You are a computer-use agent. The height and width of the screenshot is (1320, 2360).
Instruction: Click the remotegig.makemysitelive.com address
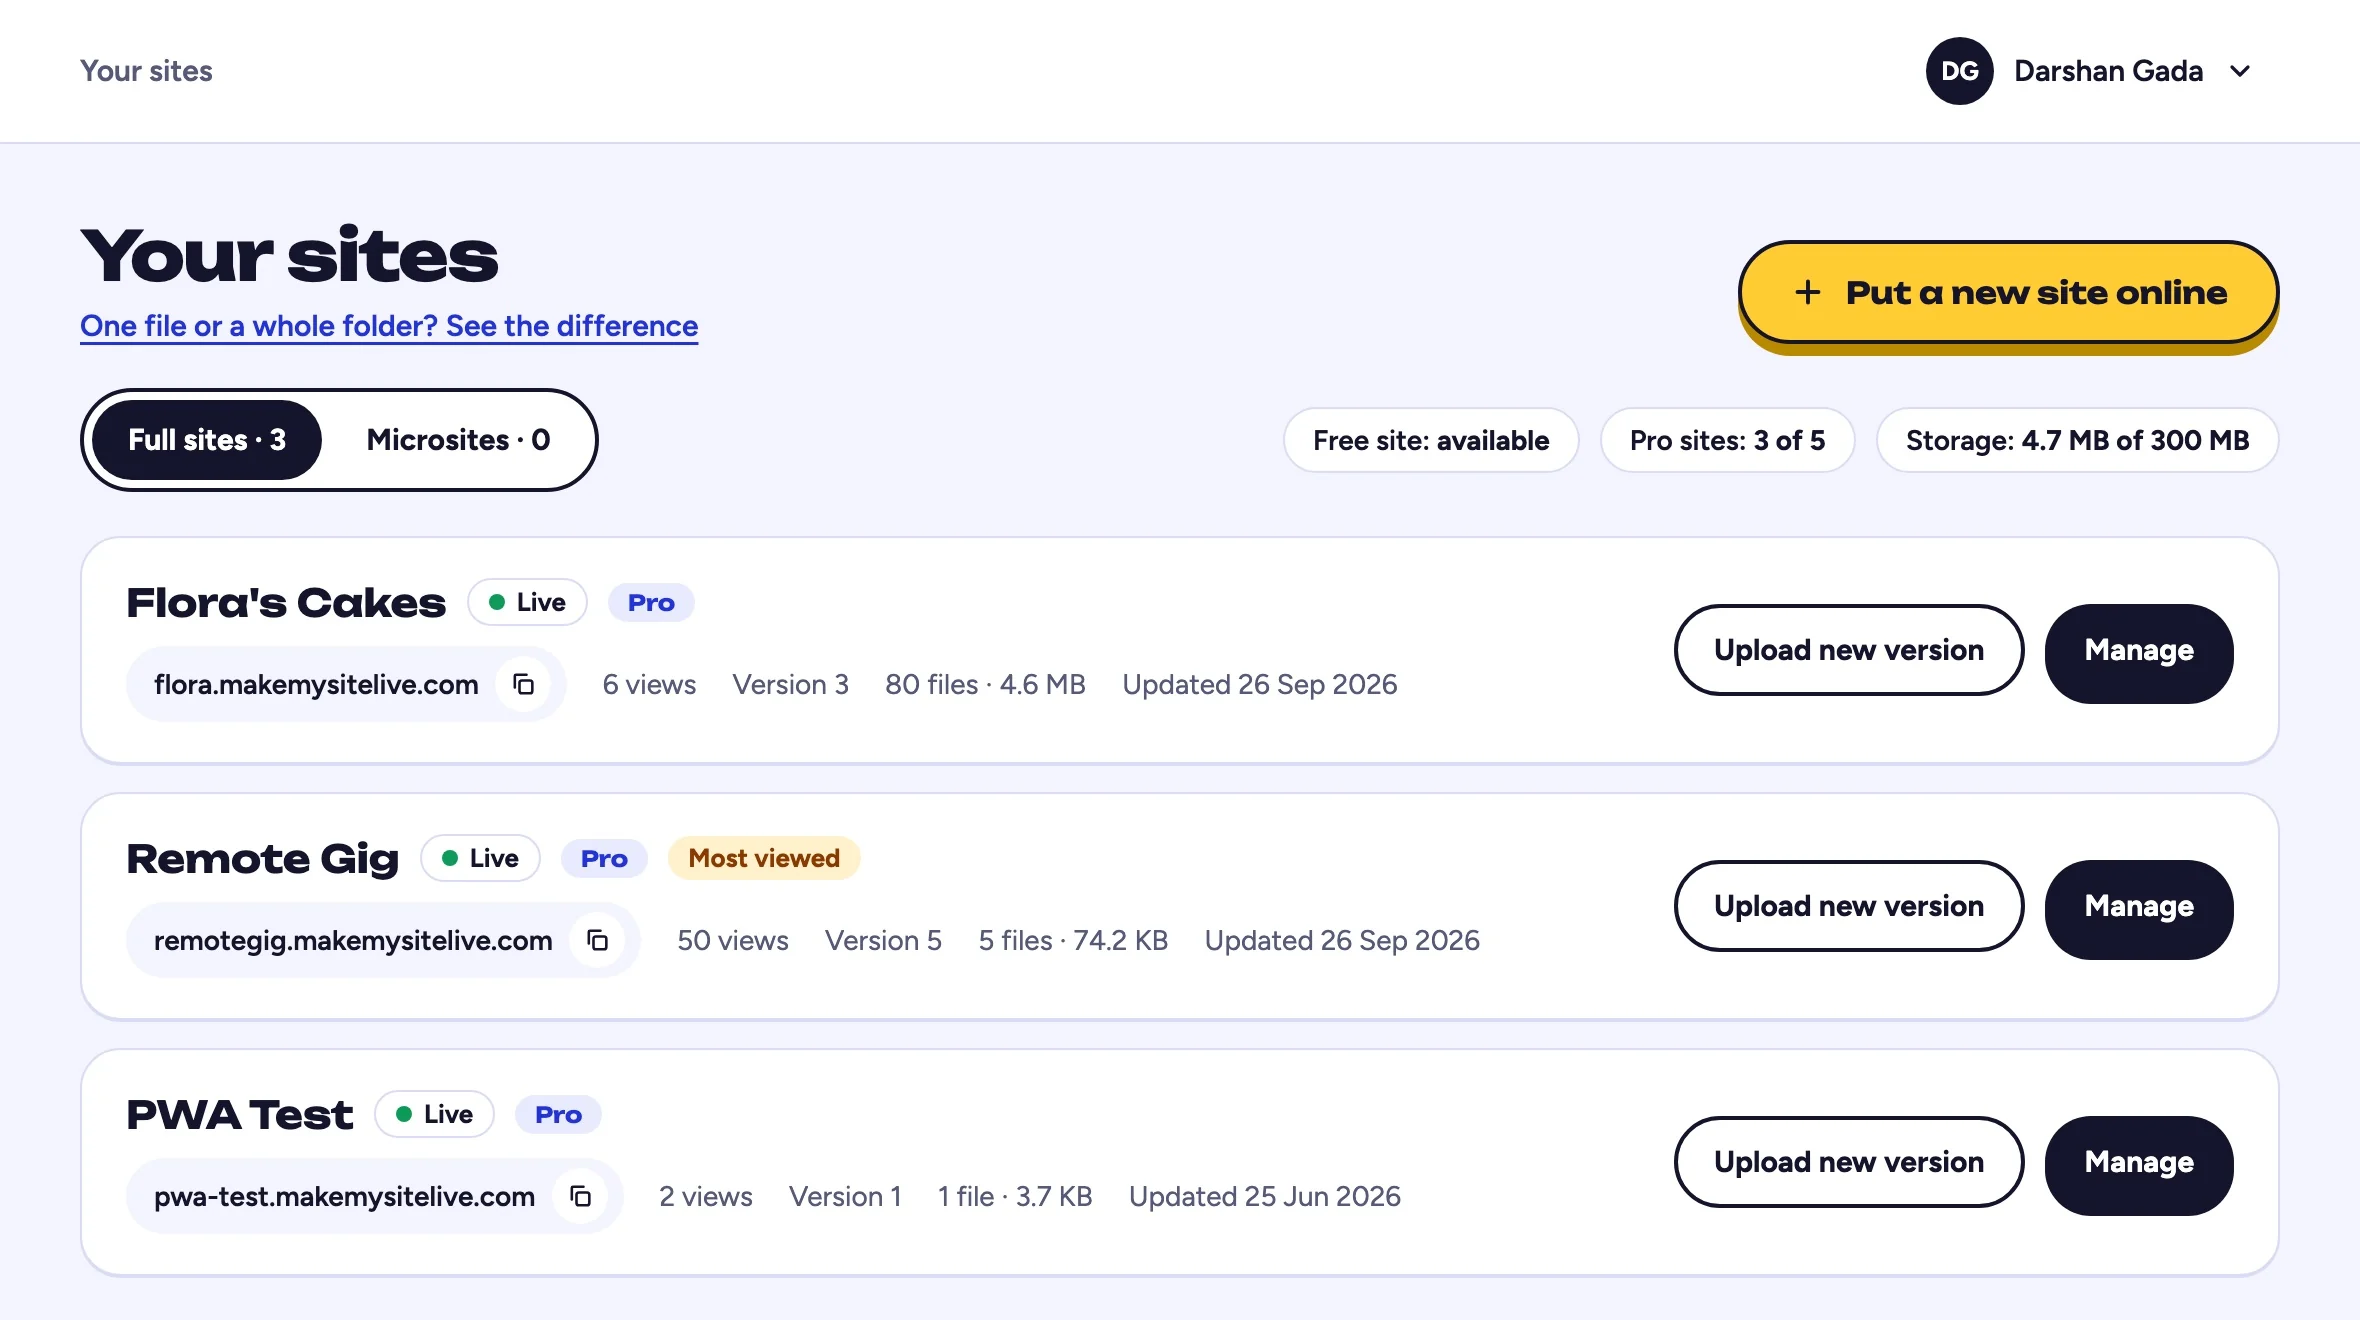(x=353, y=940)
